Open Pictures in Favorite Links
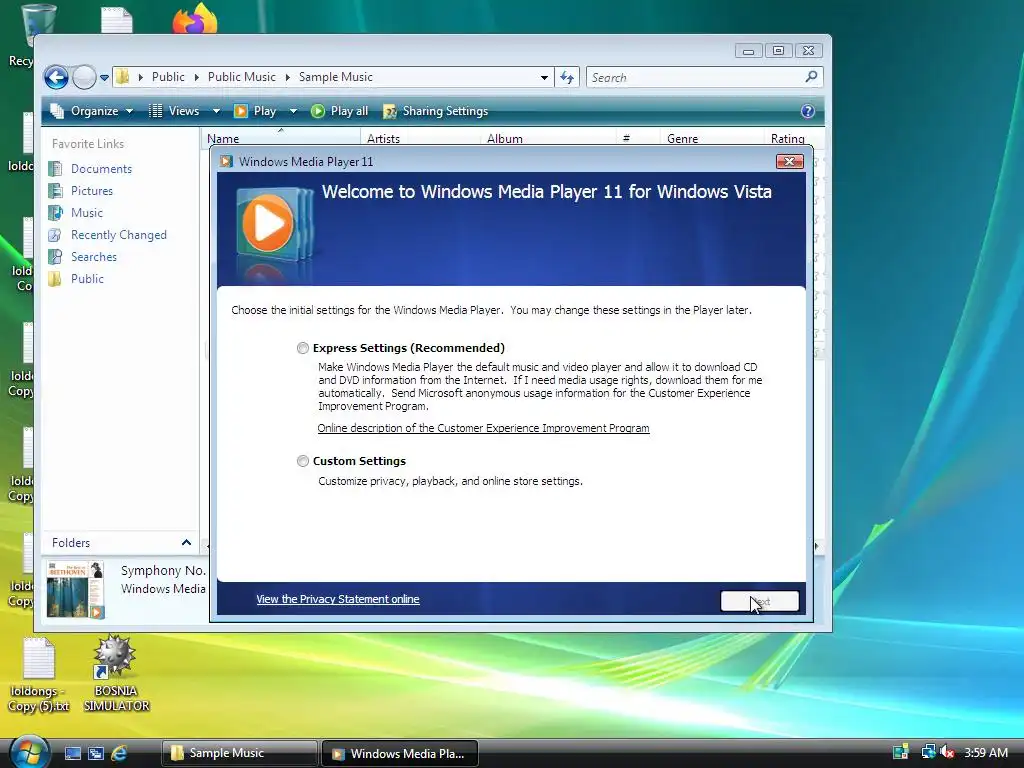Image resolution: width=1024 pixels, height=768 pixels. pyautogui.click(x=92, y=191)
